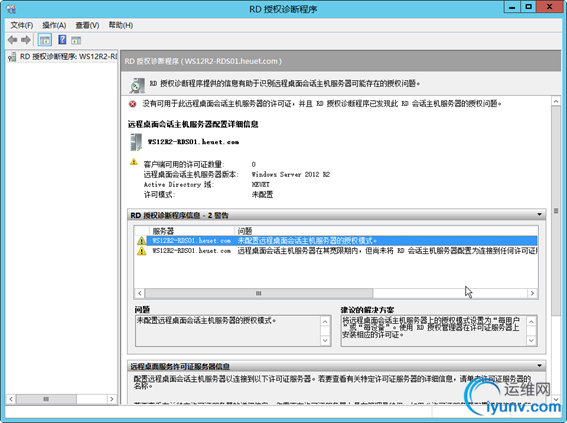567x423 pixels.
Task: Click the version value Windows Server 2012 R2
Action: (x=291, y=174)
